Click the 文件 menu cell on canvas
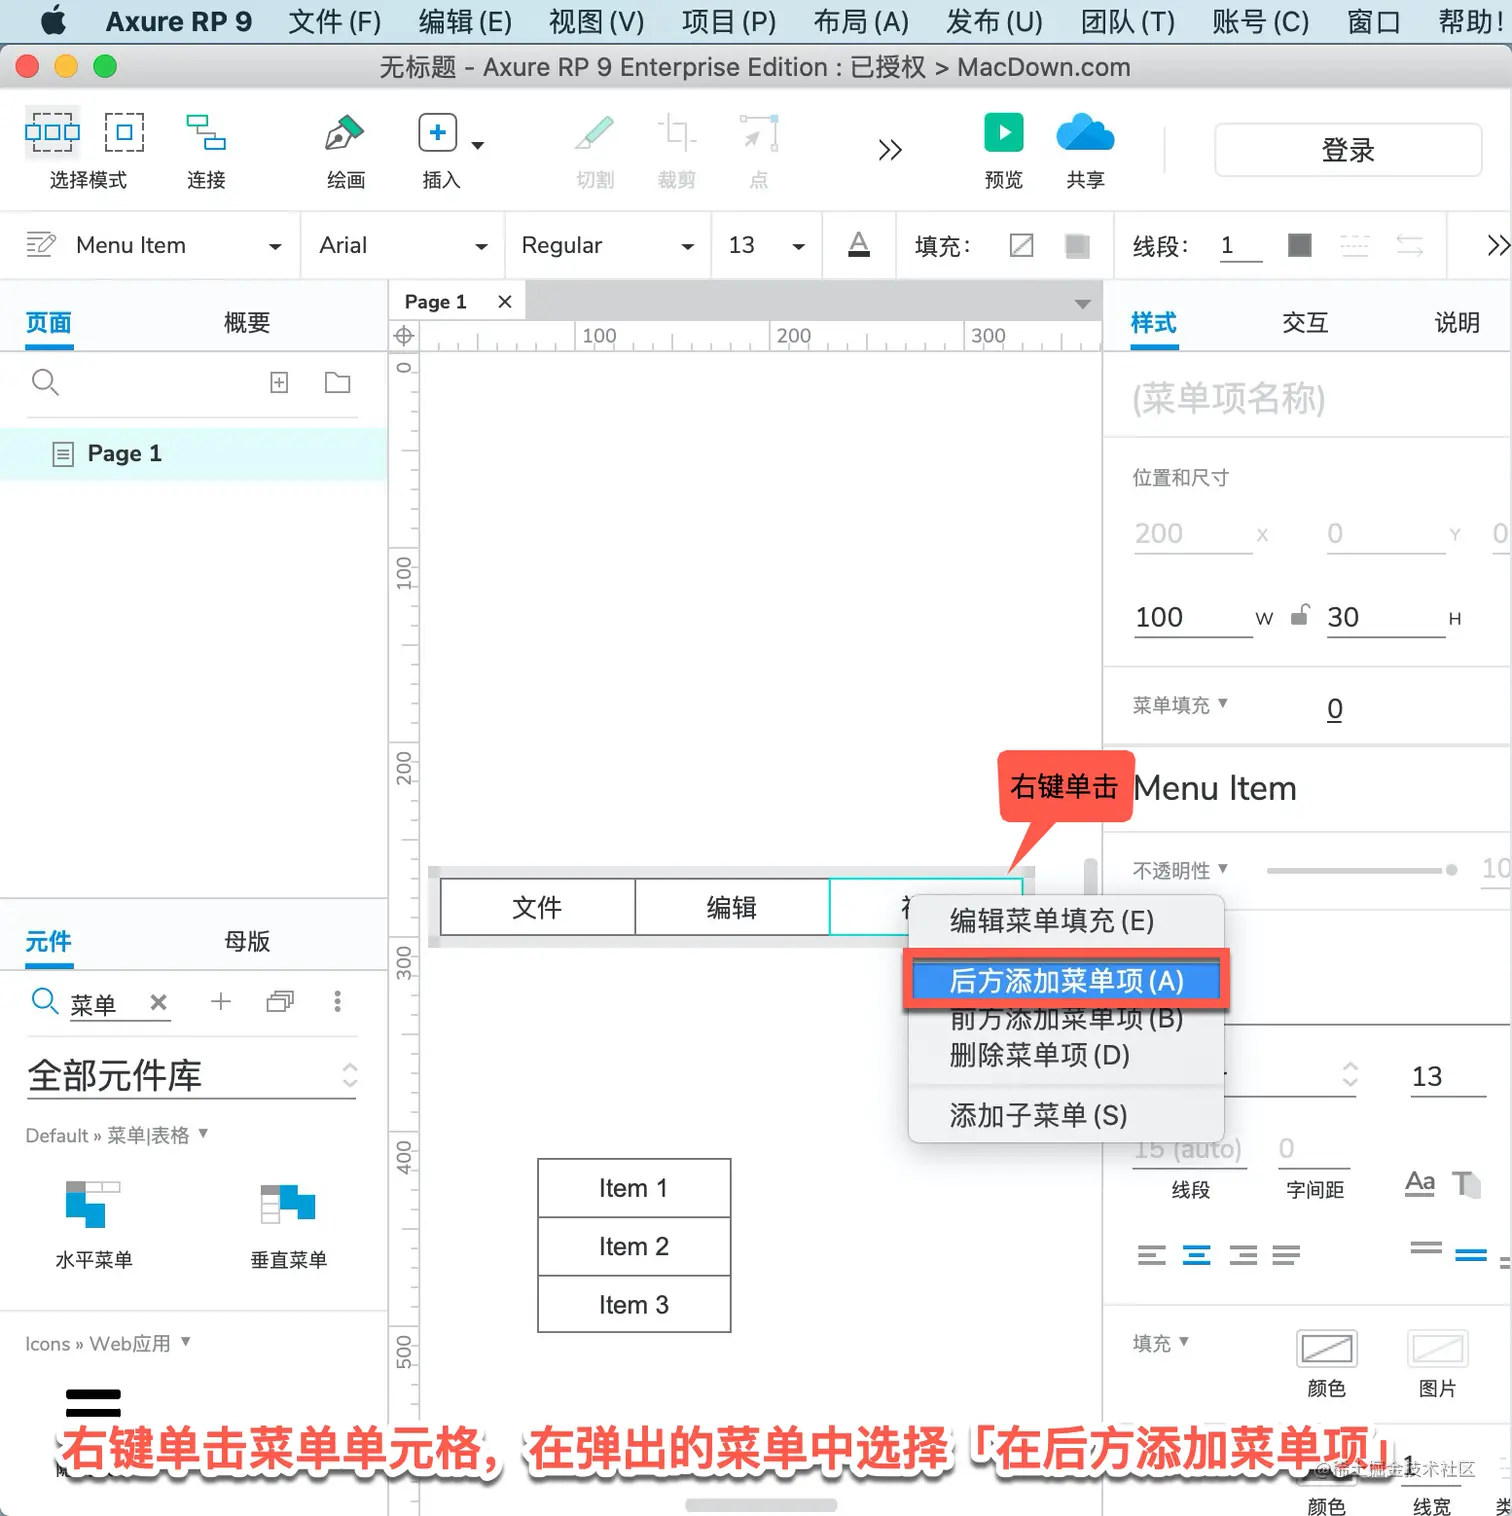 (537, 907)
